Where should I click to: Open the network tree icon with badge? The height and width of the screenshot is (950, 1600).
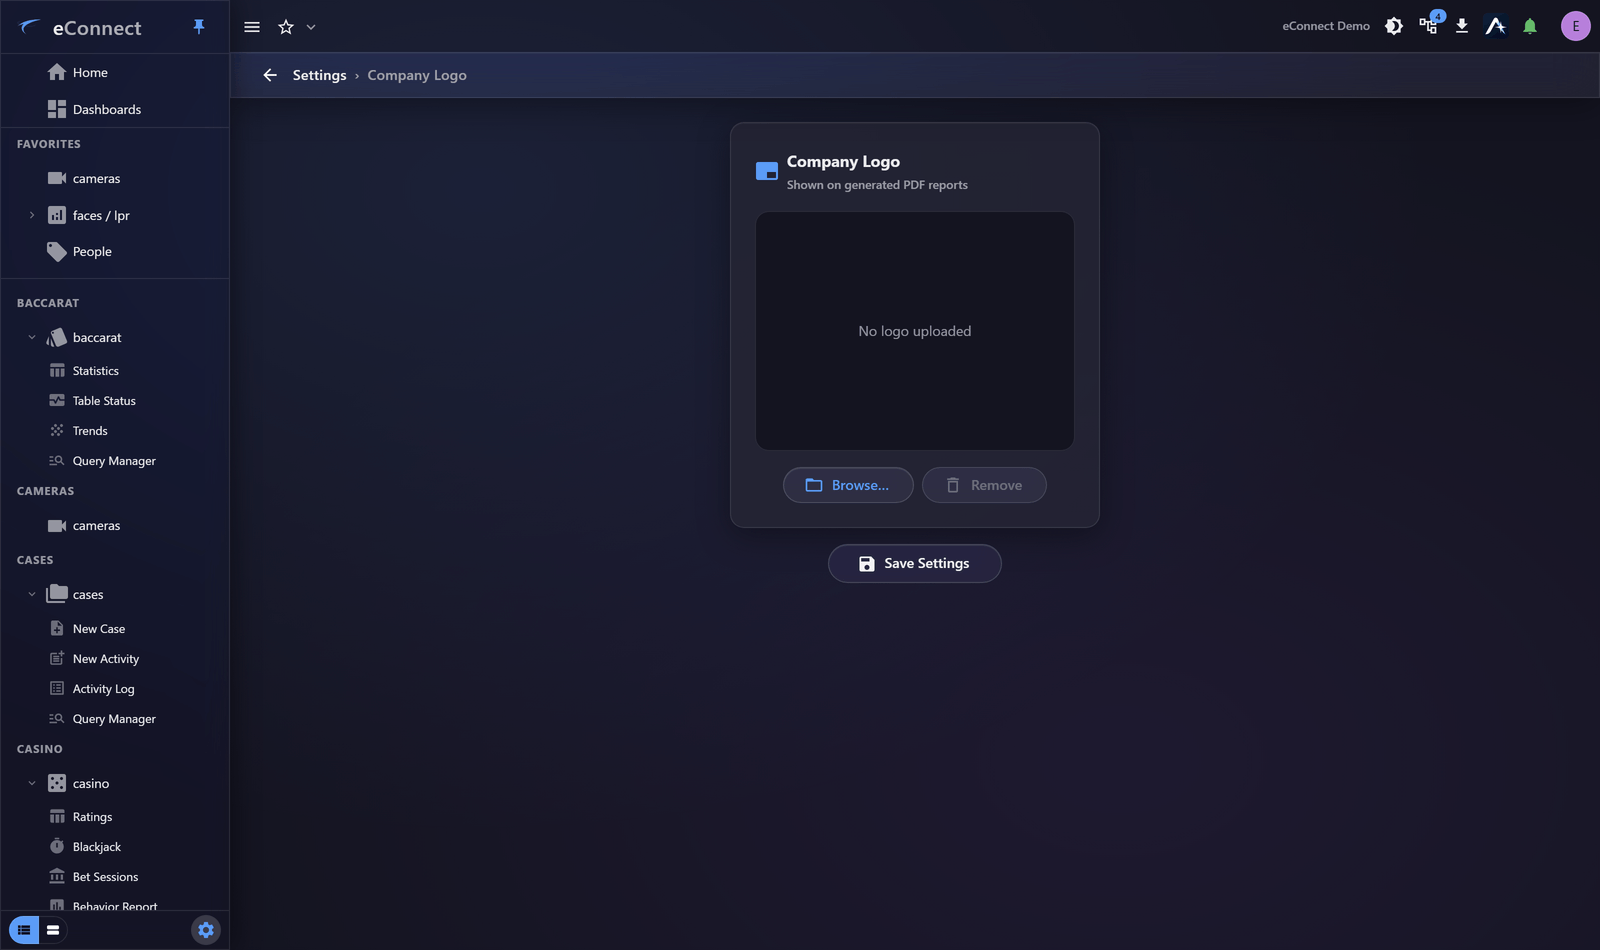[1429, 25]
